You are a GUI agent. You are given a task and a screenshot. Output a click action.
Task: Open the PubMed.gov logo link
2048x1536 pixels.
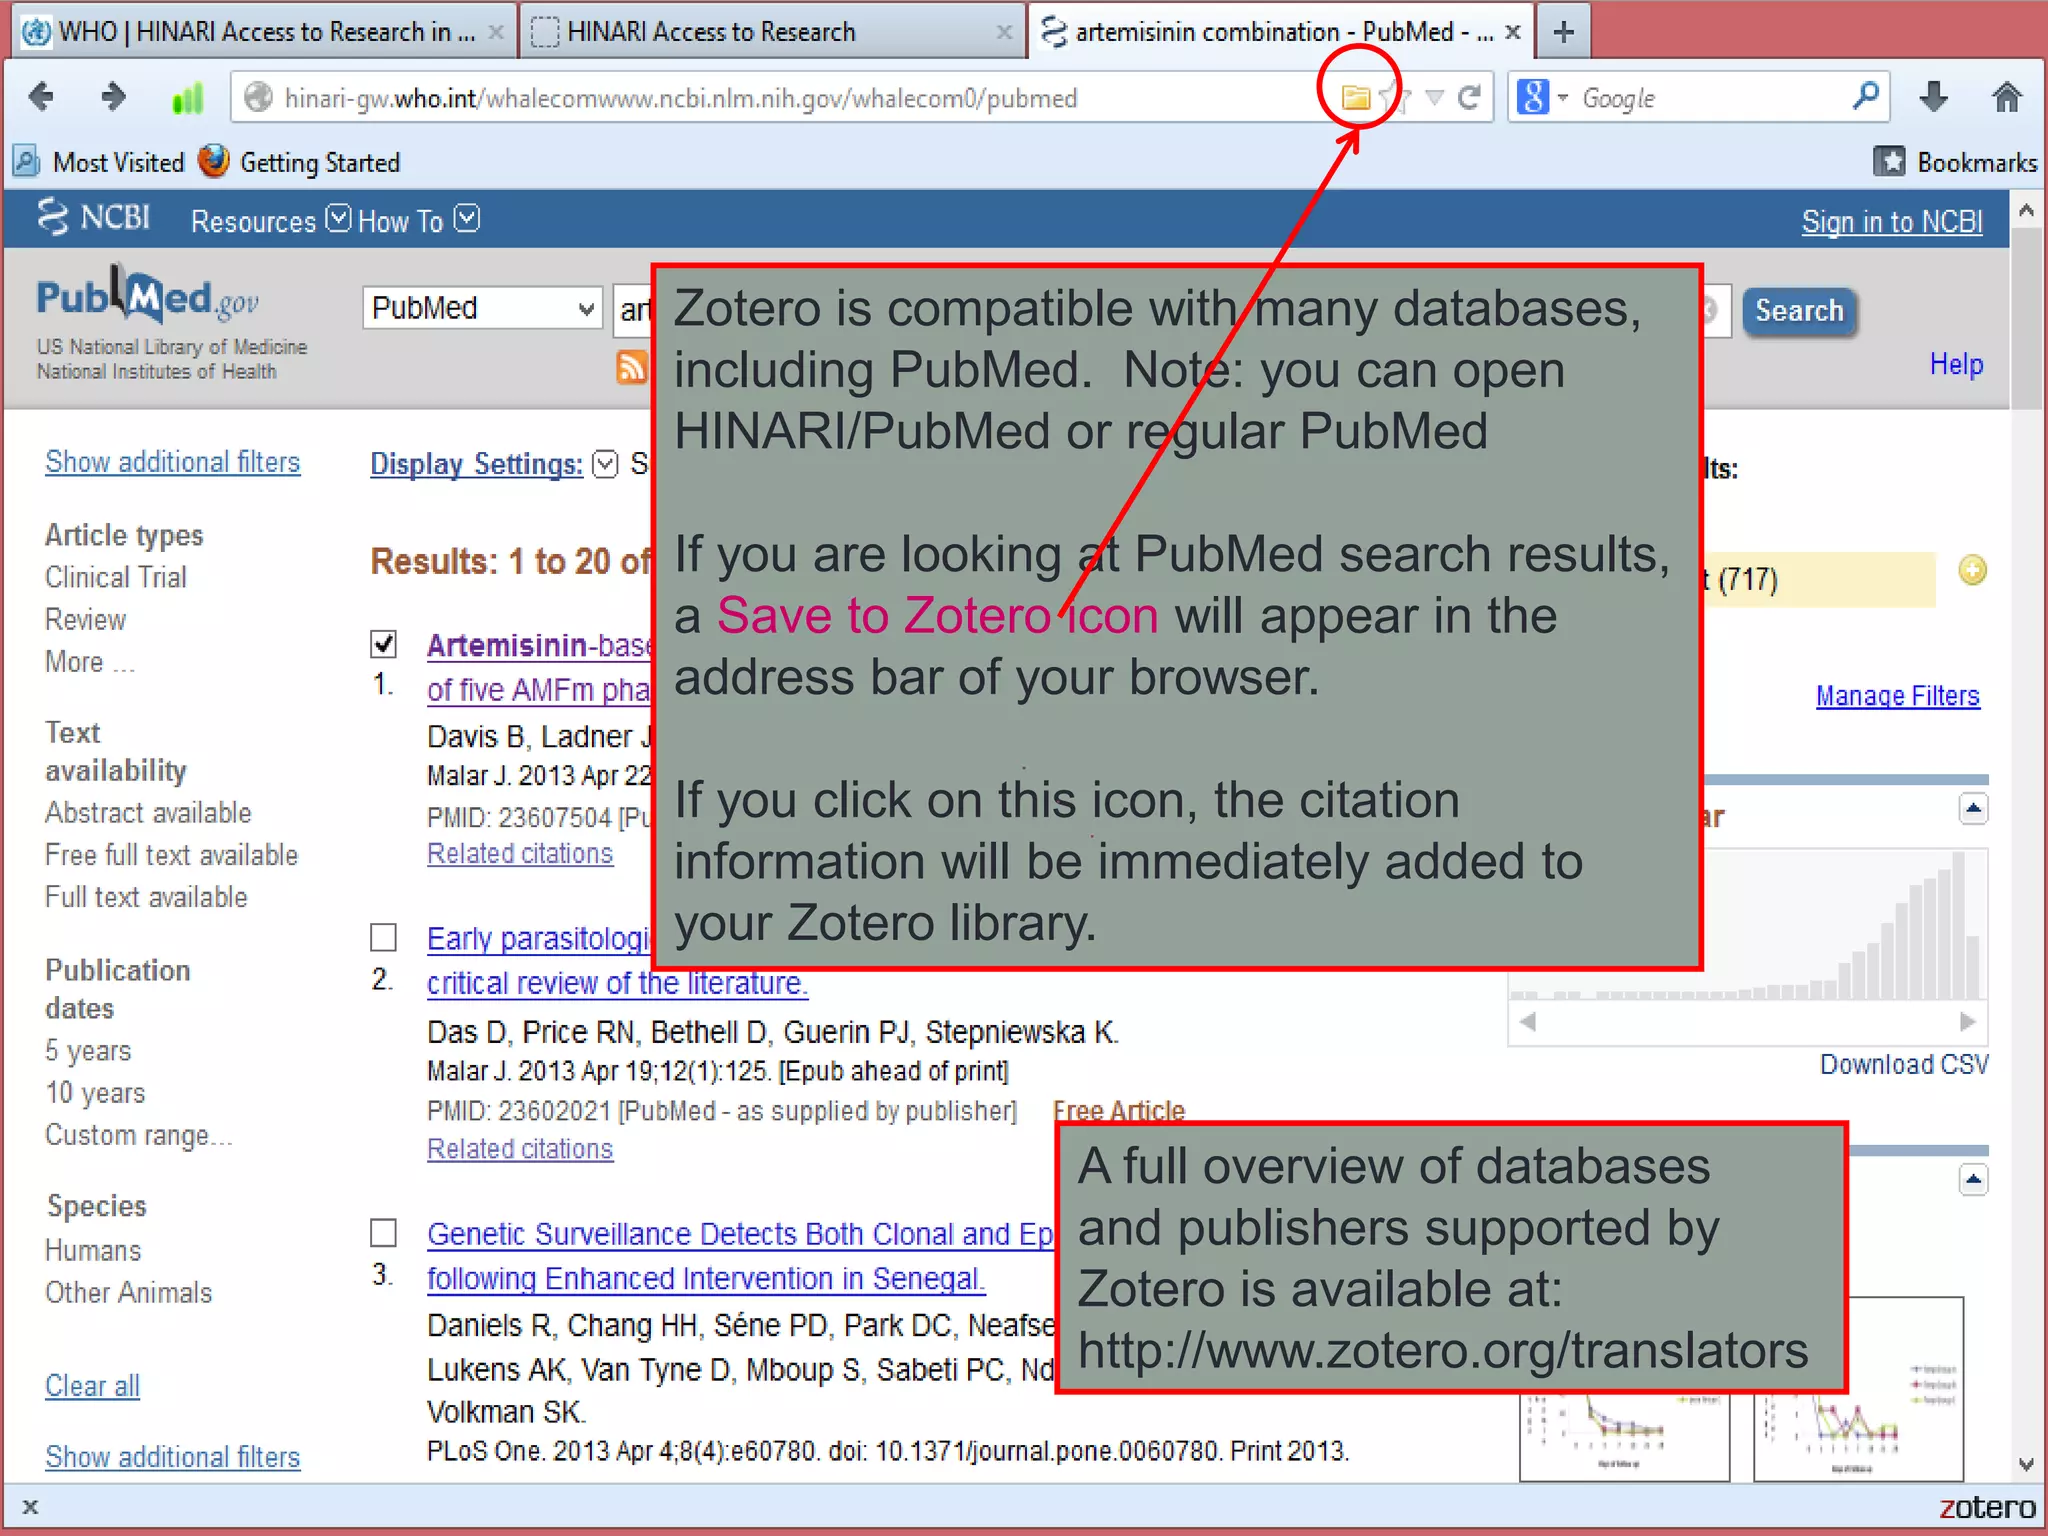coord(148,297)
